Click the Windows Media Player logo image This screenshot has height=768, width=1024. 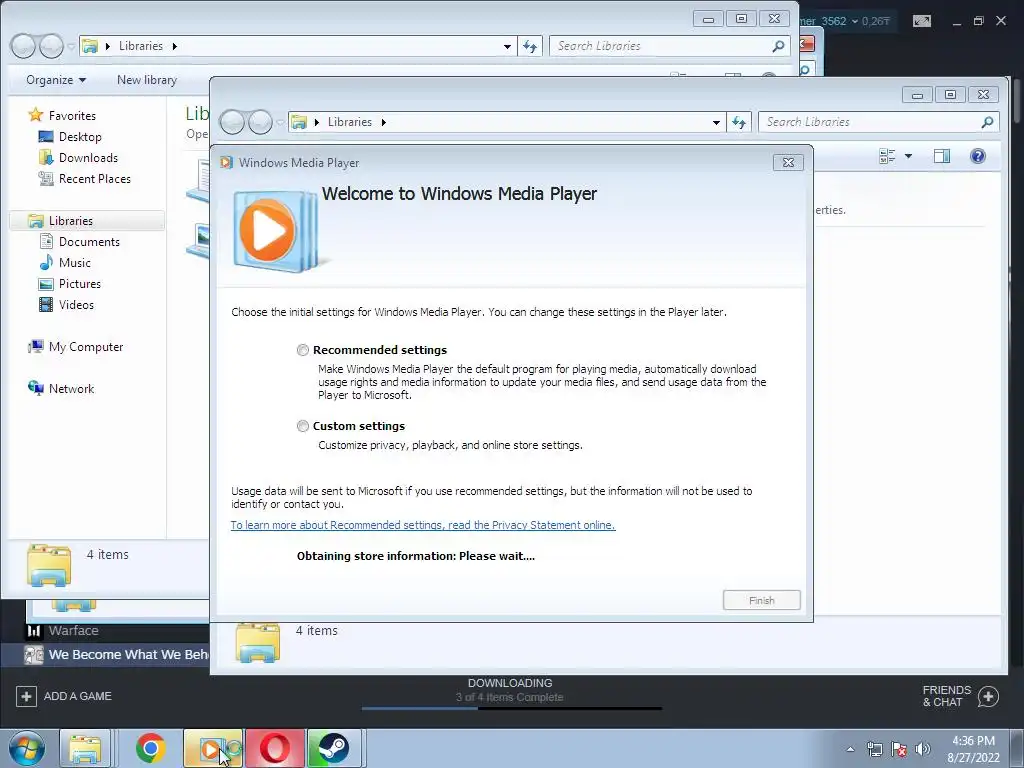(276, 231)
